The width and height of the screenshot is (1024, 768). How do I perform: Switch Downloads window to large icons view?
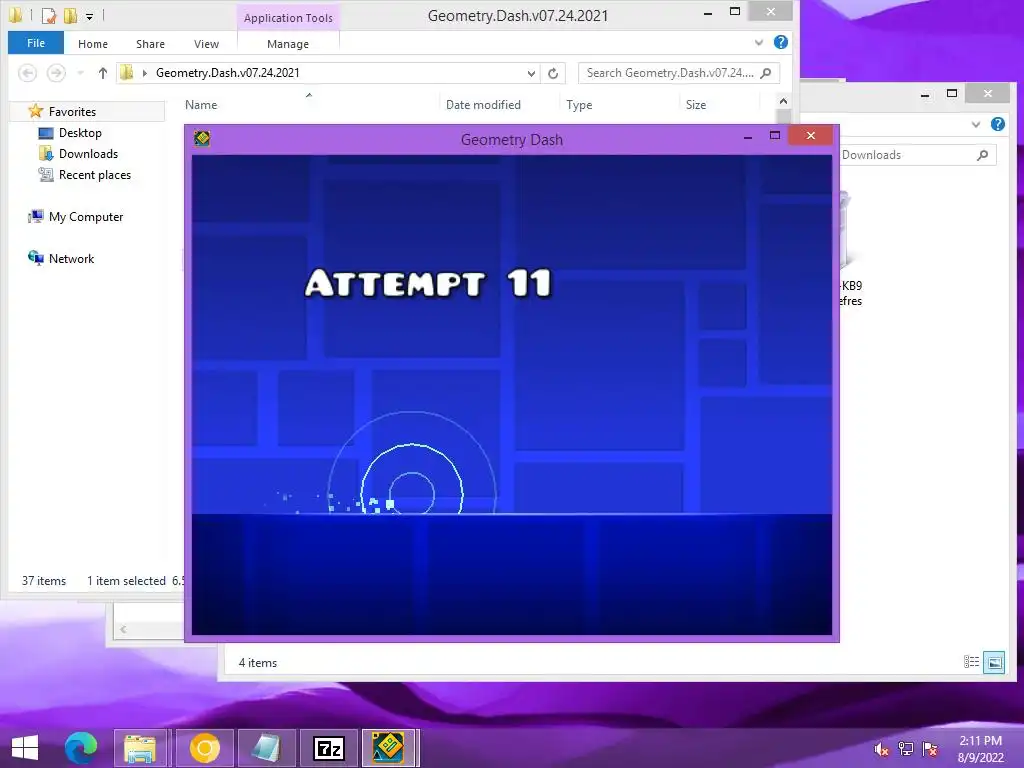point(994,662)
